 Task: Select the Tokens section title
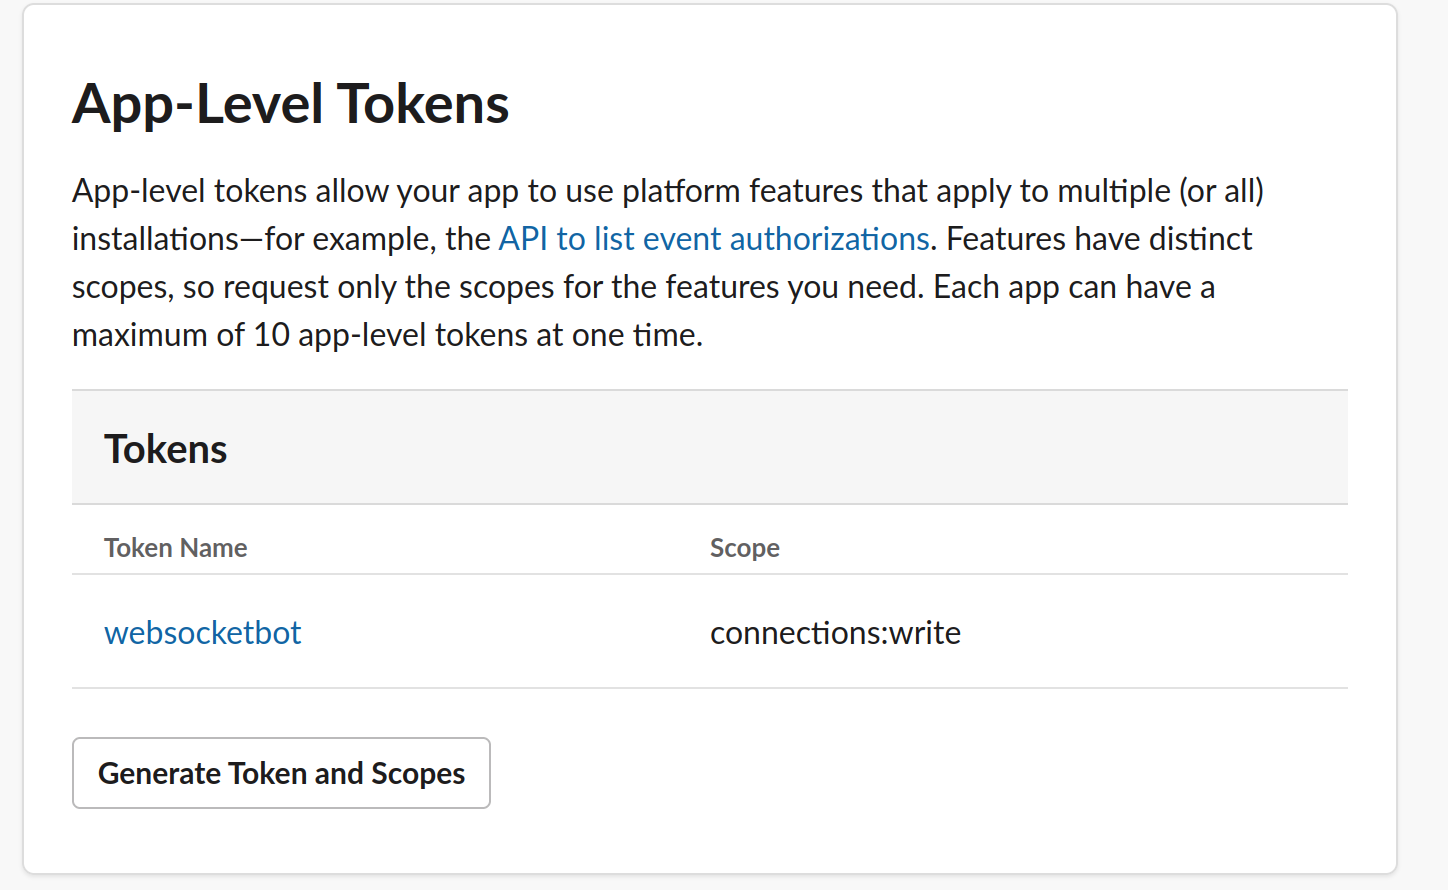166,449
